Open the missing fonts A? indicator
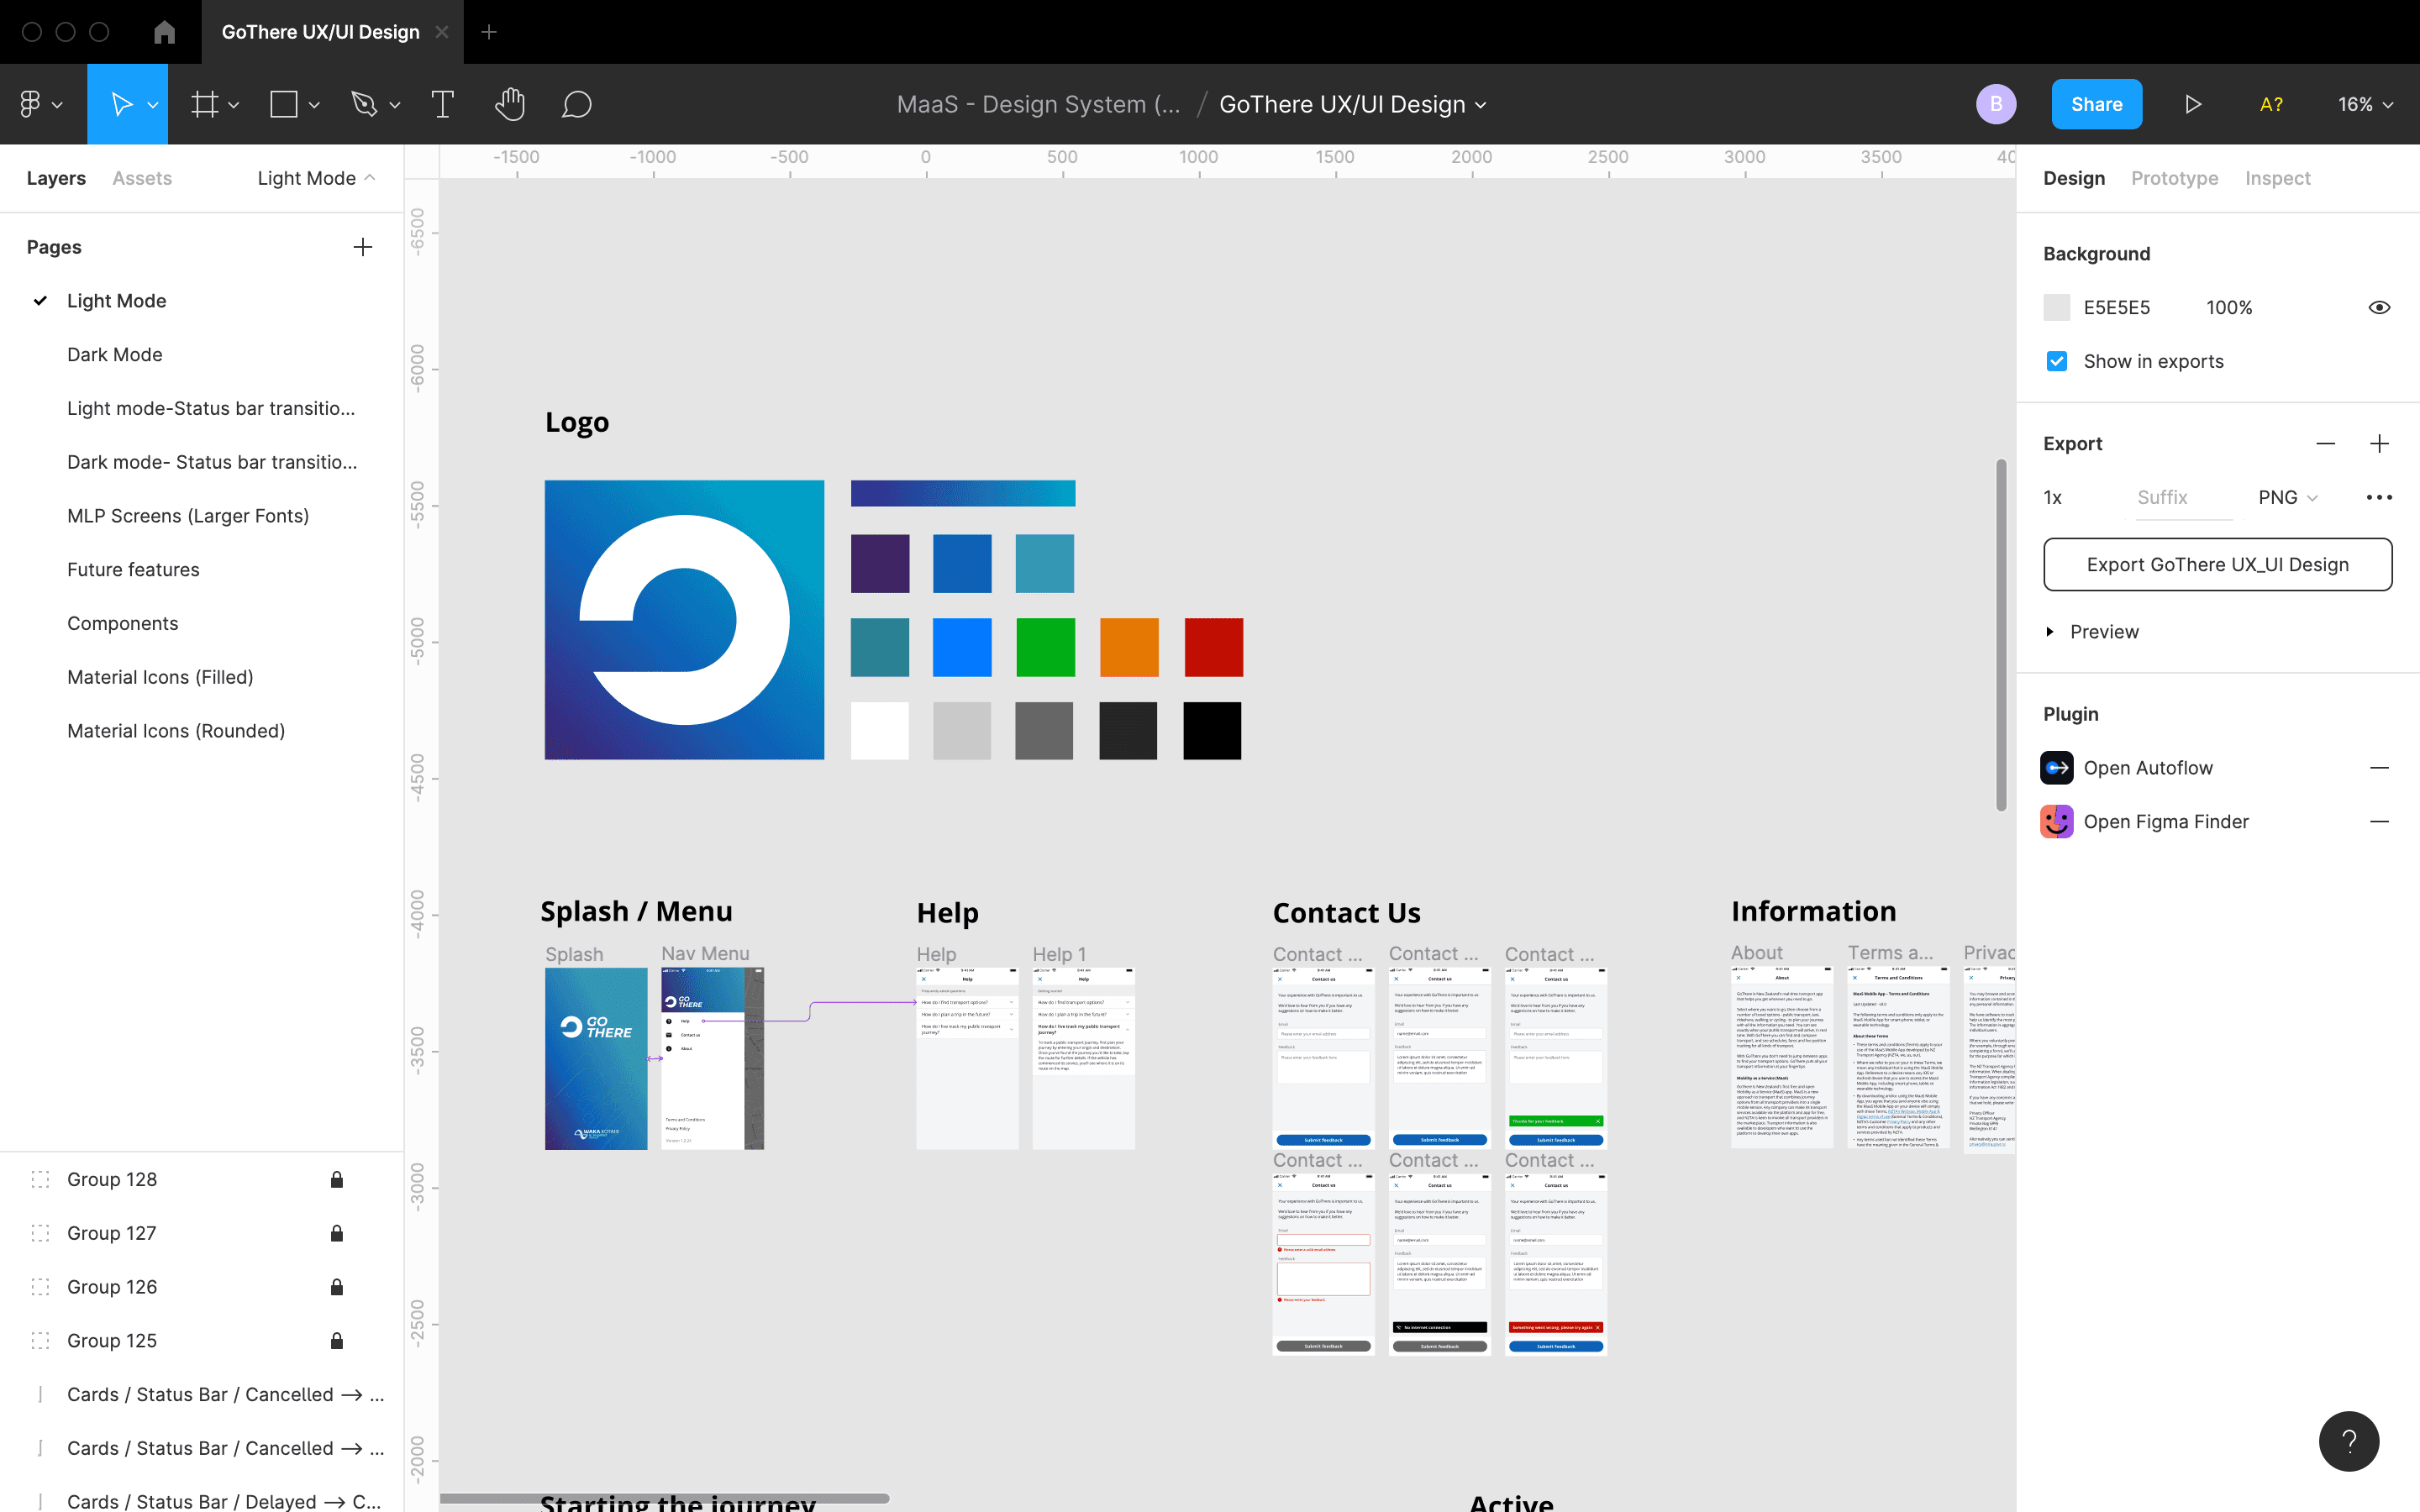2420x1512 pixels. point(2271,104)
